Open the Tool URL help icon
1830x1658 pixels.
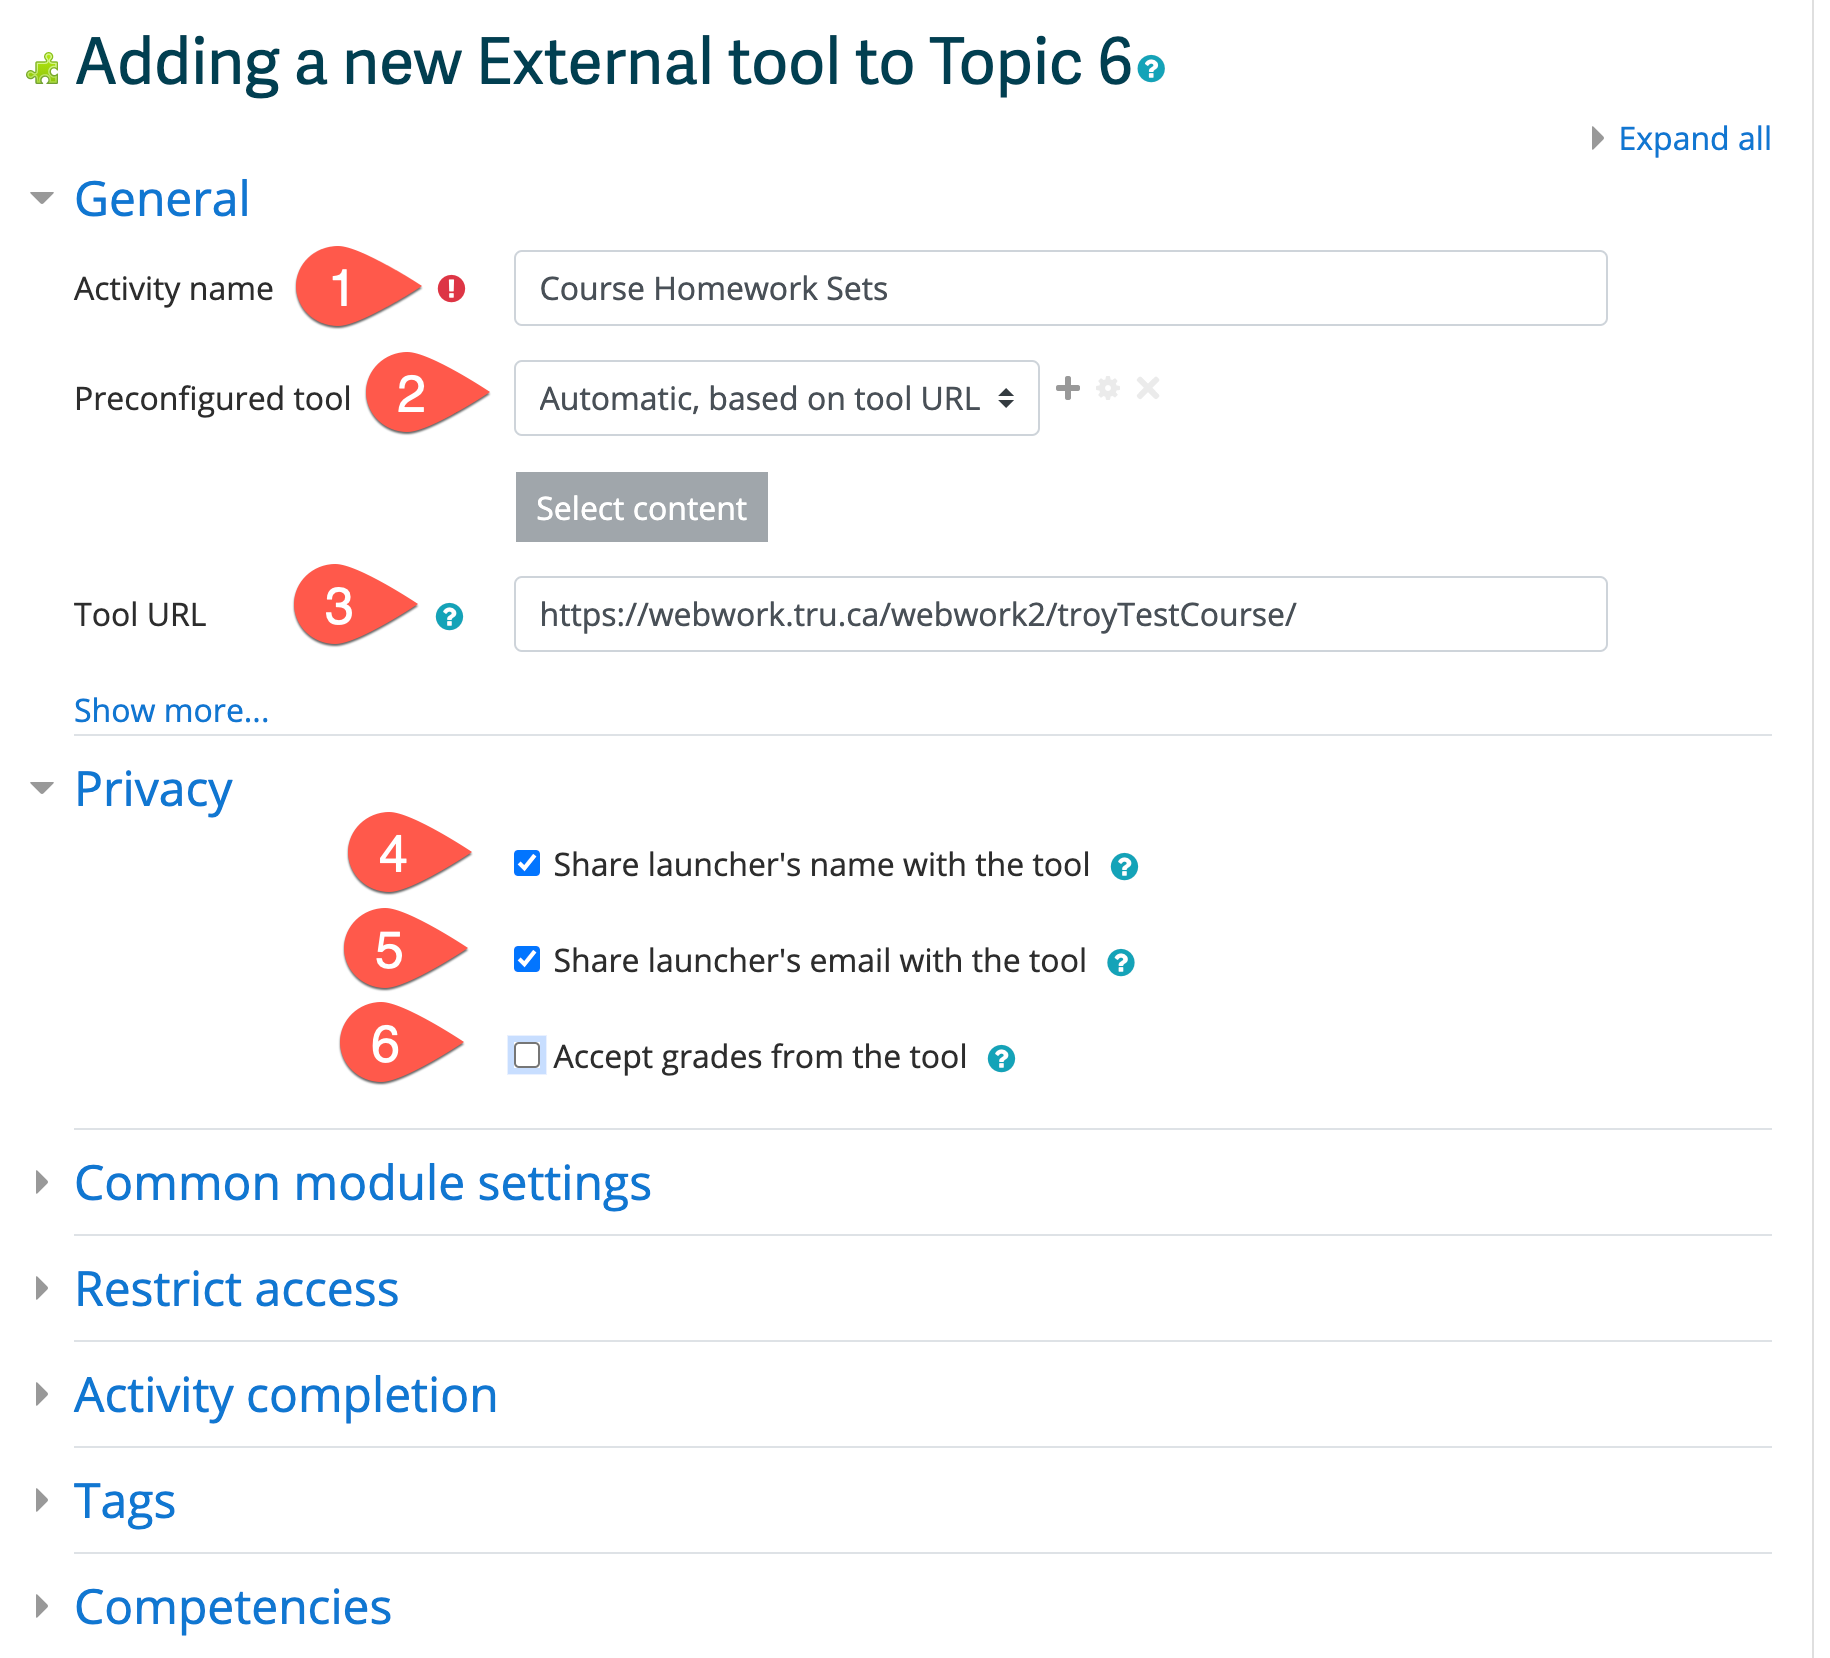[x=449, y=617]
